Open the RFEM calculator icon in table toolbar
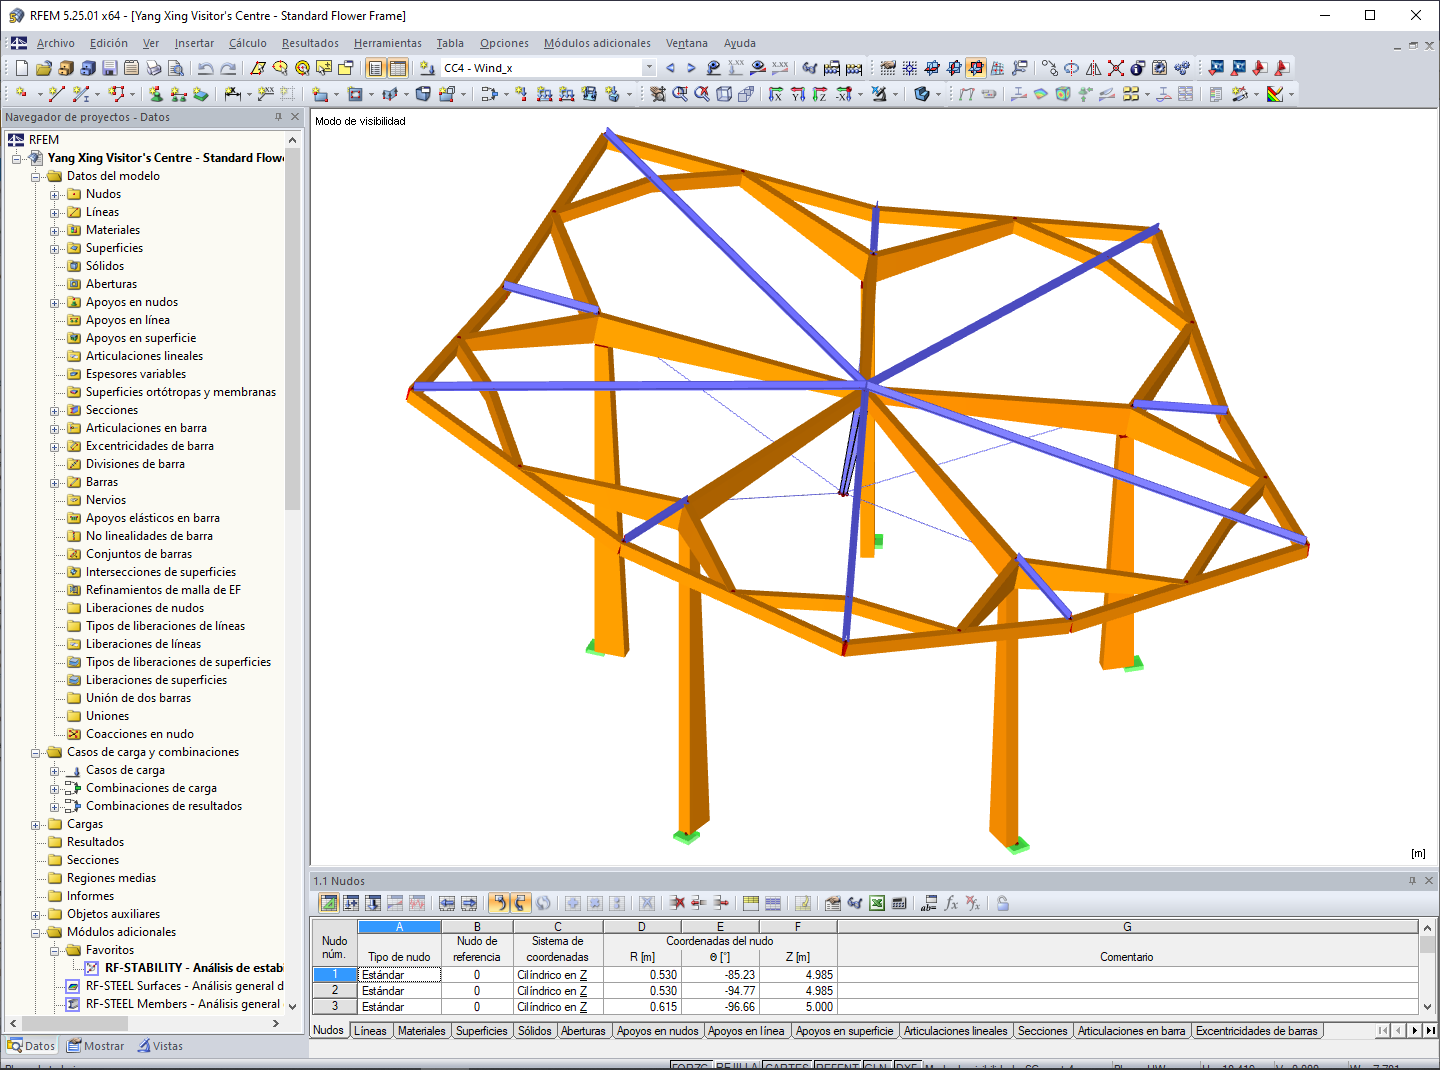Viewport: 1440px width, 1070px height. [899, 903]
